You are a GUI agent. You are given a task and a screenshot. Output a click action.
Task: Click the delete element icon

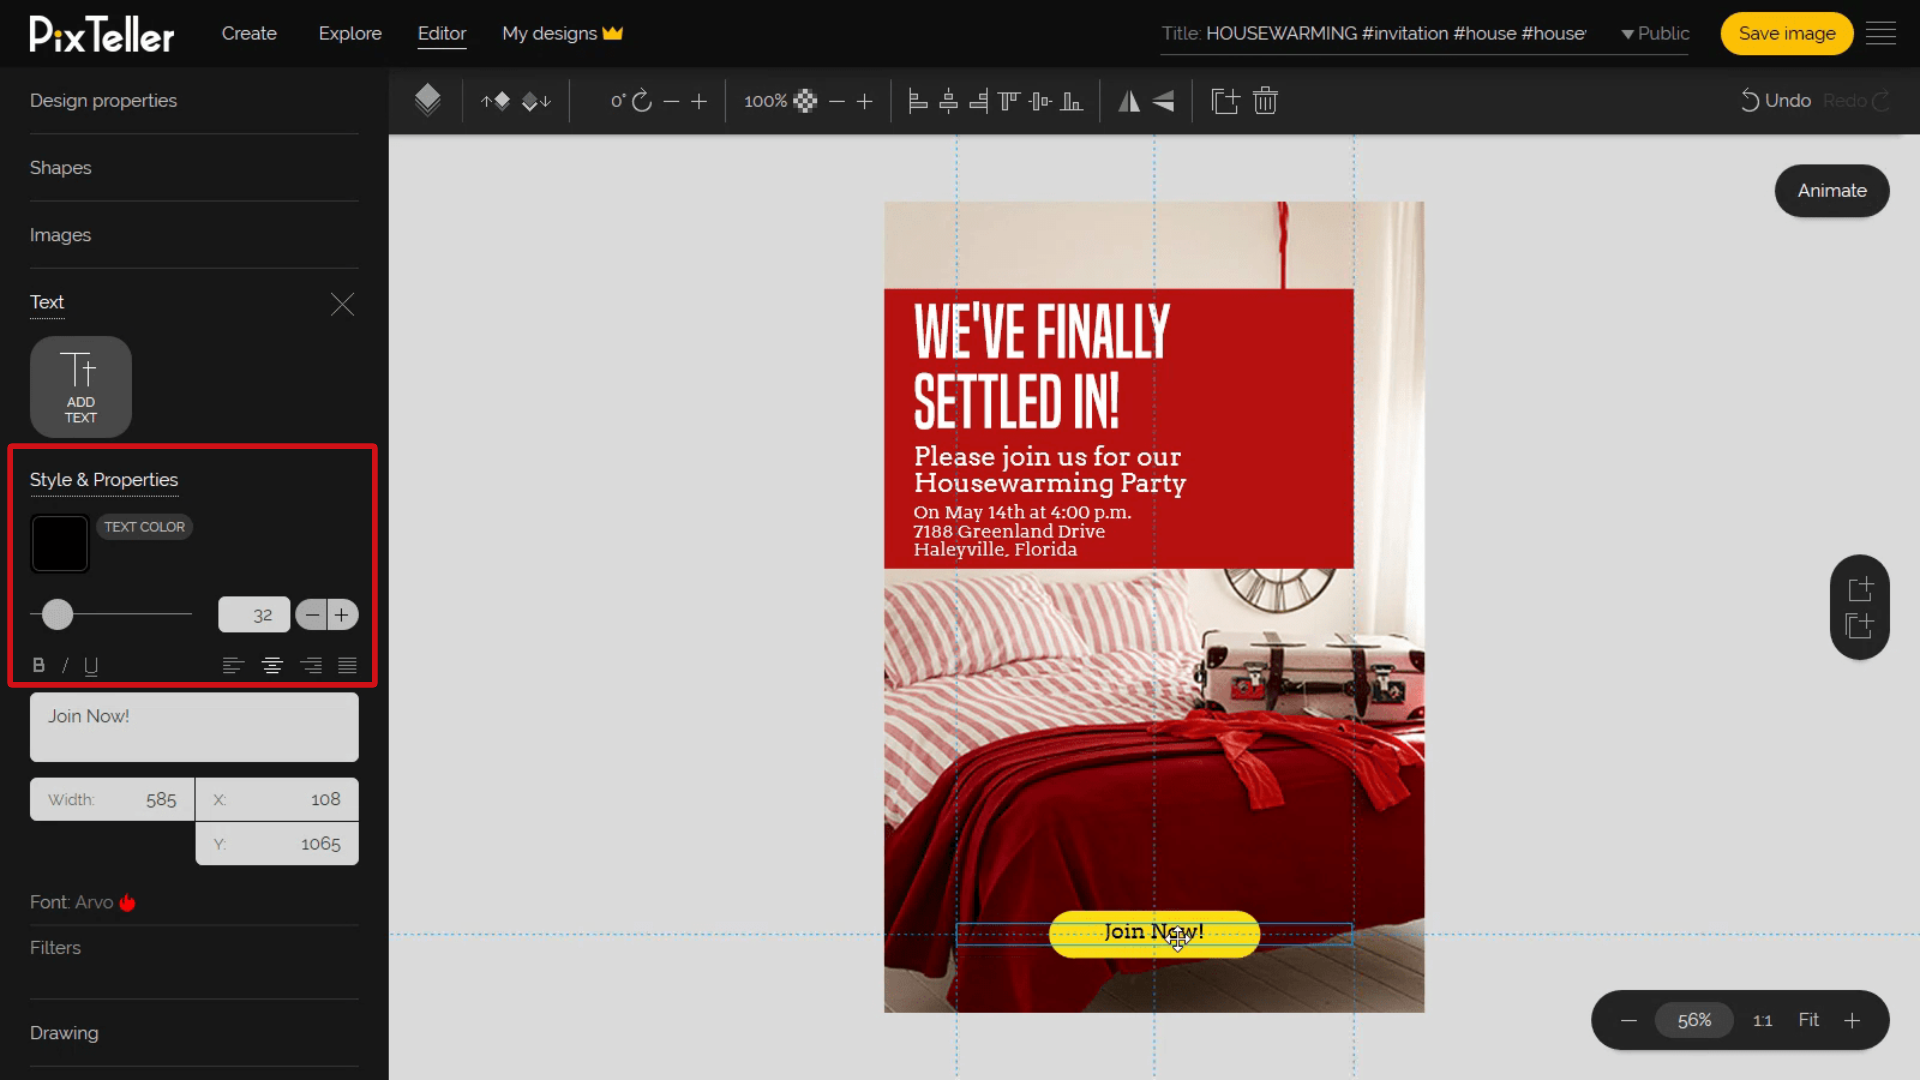point(1265,100)
